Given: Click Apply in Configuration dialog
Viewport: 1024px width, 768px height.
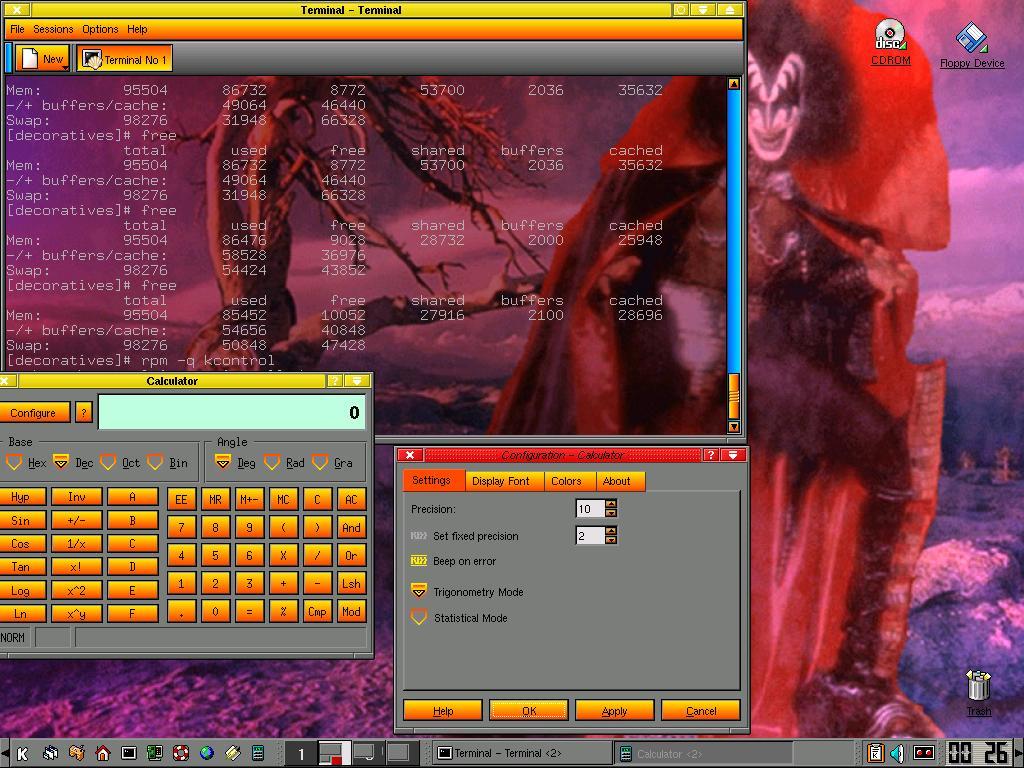Looking at the screenshot, I should (x=615, y=711).
